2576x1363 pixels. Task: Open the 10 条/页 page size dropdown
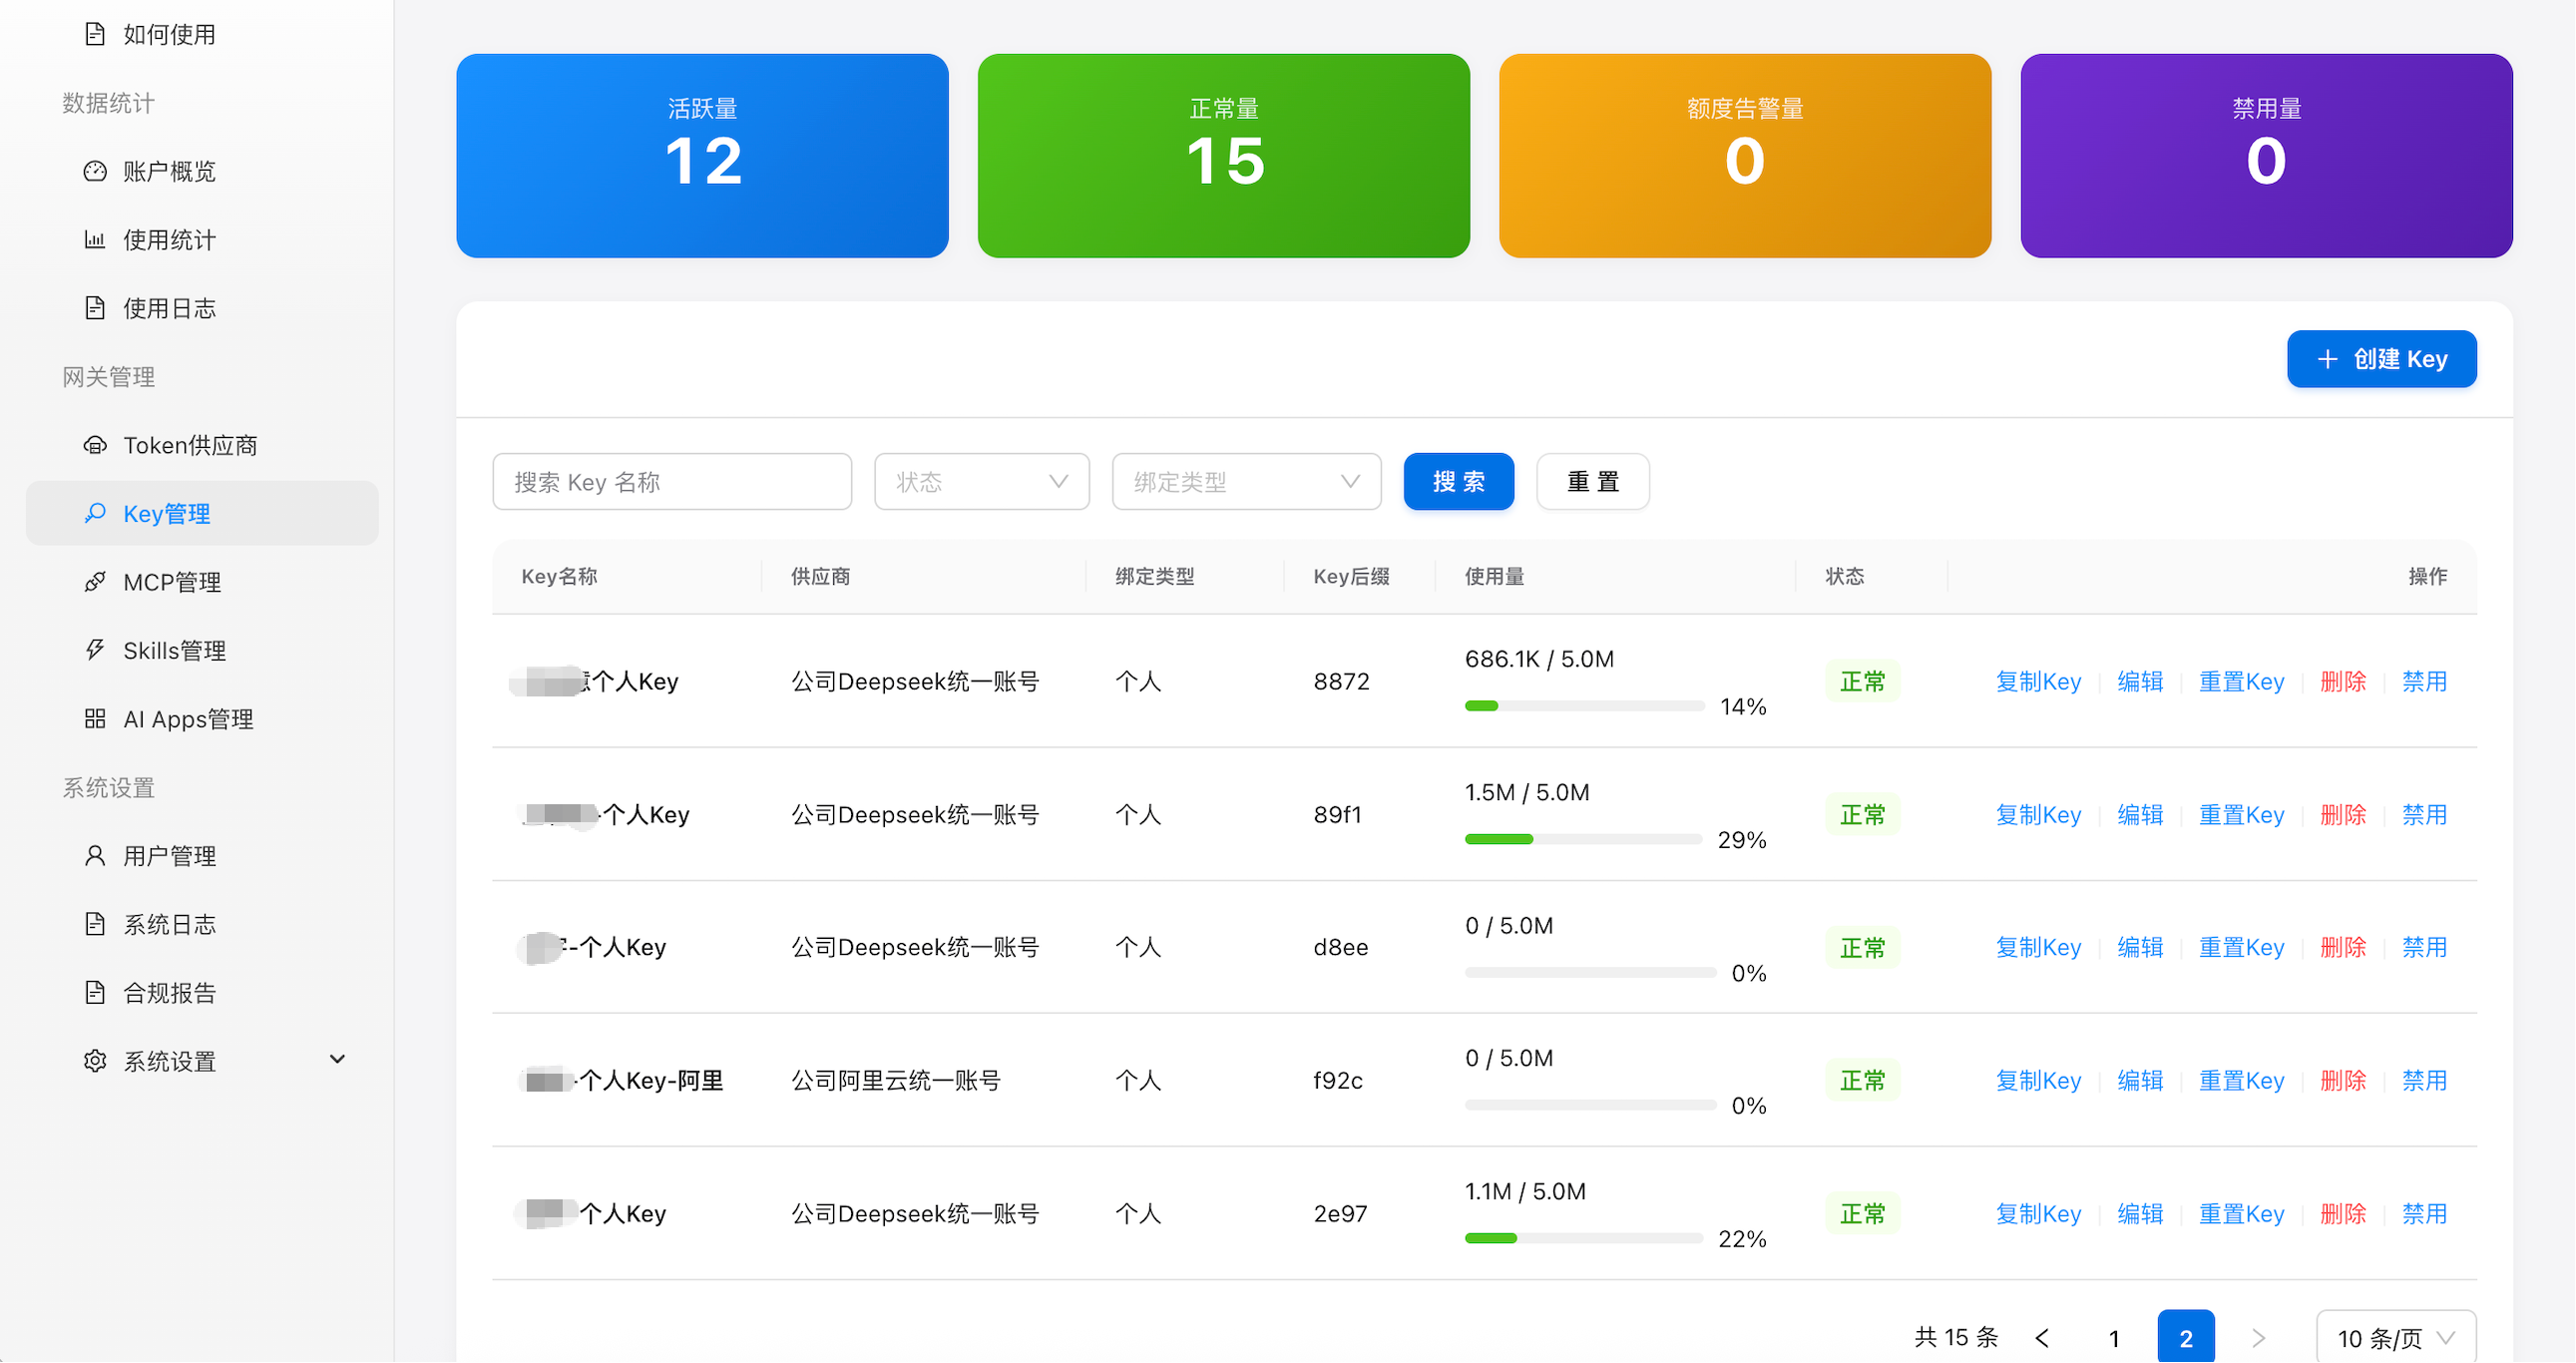click(x=2396, y=1338)
